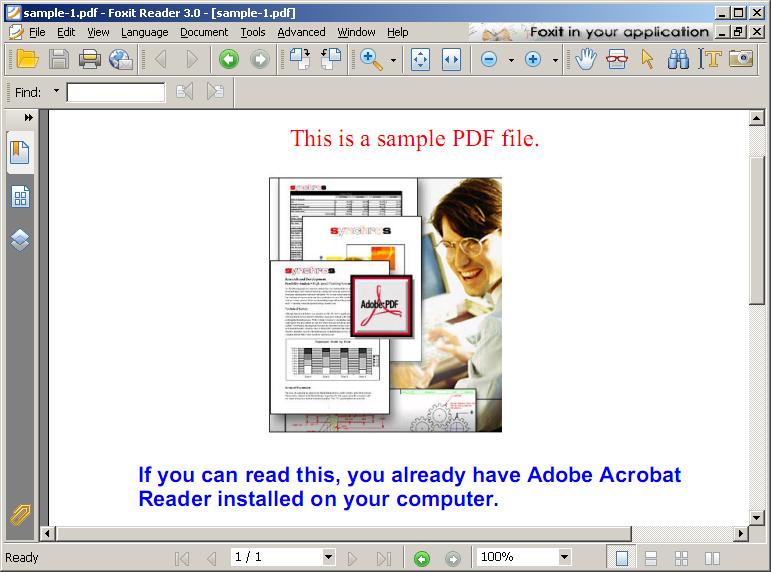771x572 pixels.
Task: Open the Find options dropdown arrow
Action: [56, 91]
